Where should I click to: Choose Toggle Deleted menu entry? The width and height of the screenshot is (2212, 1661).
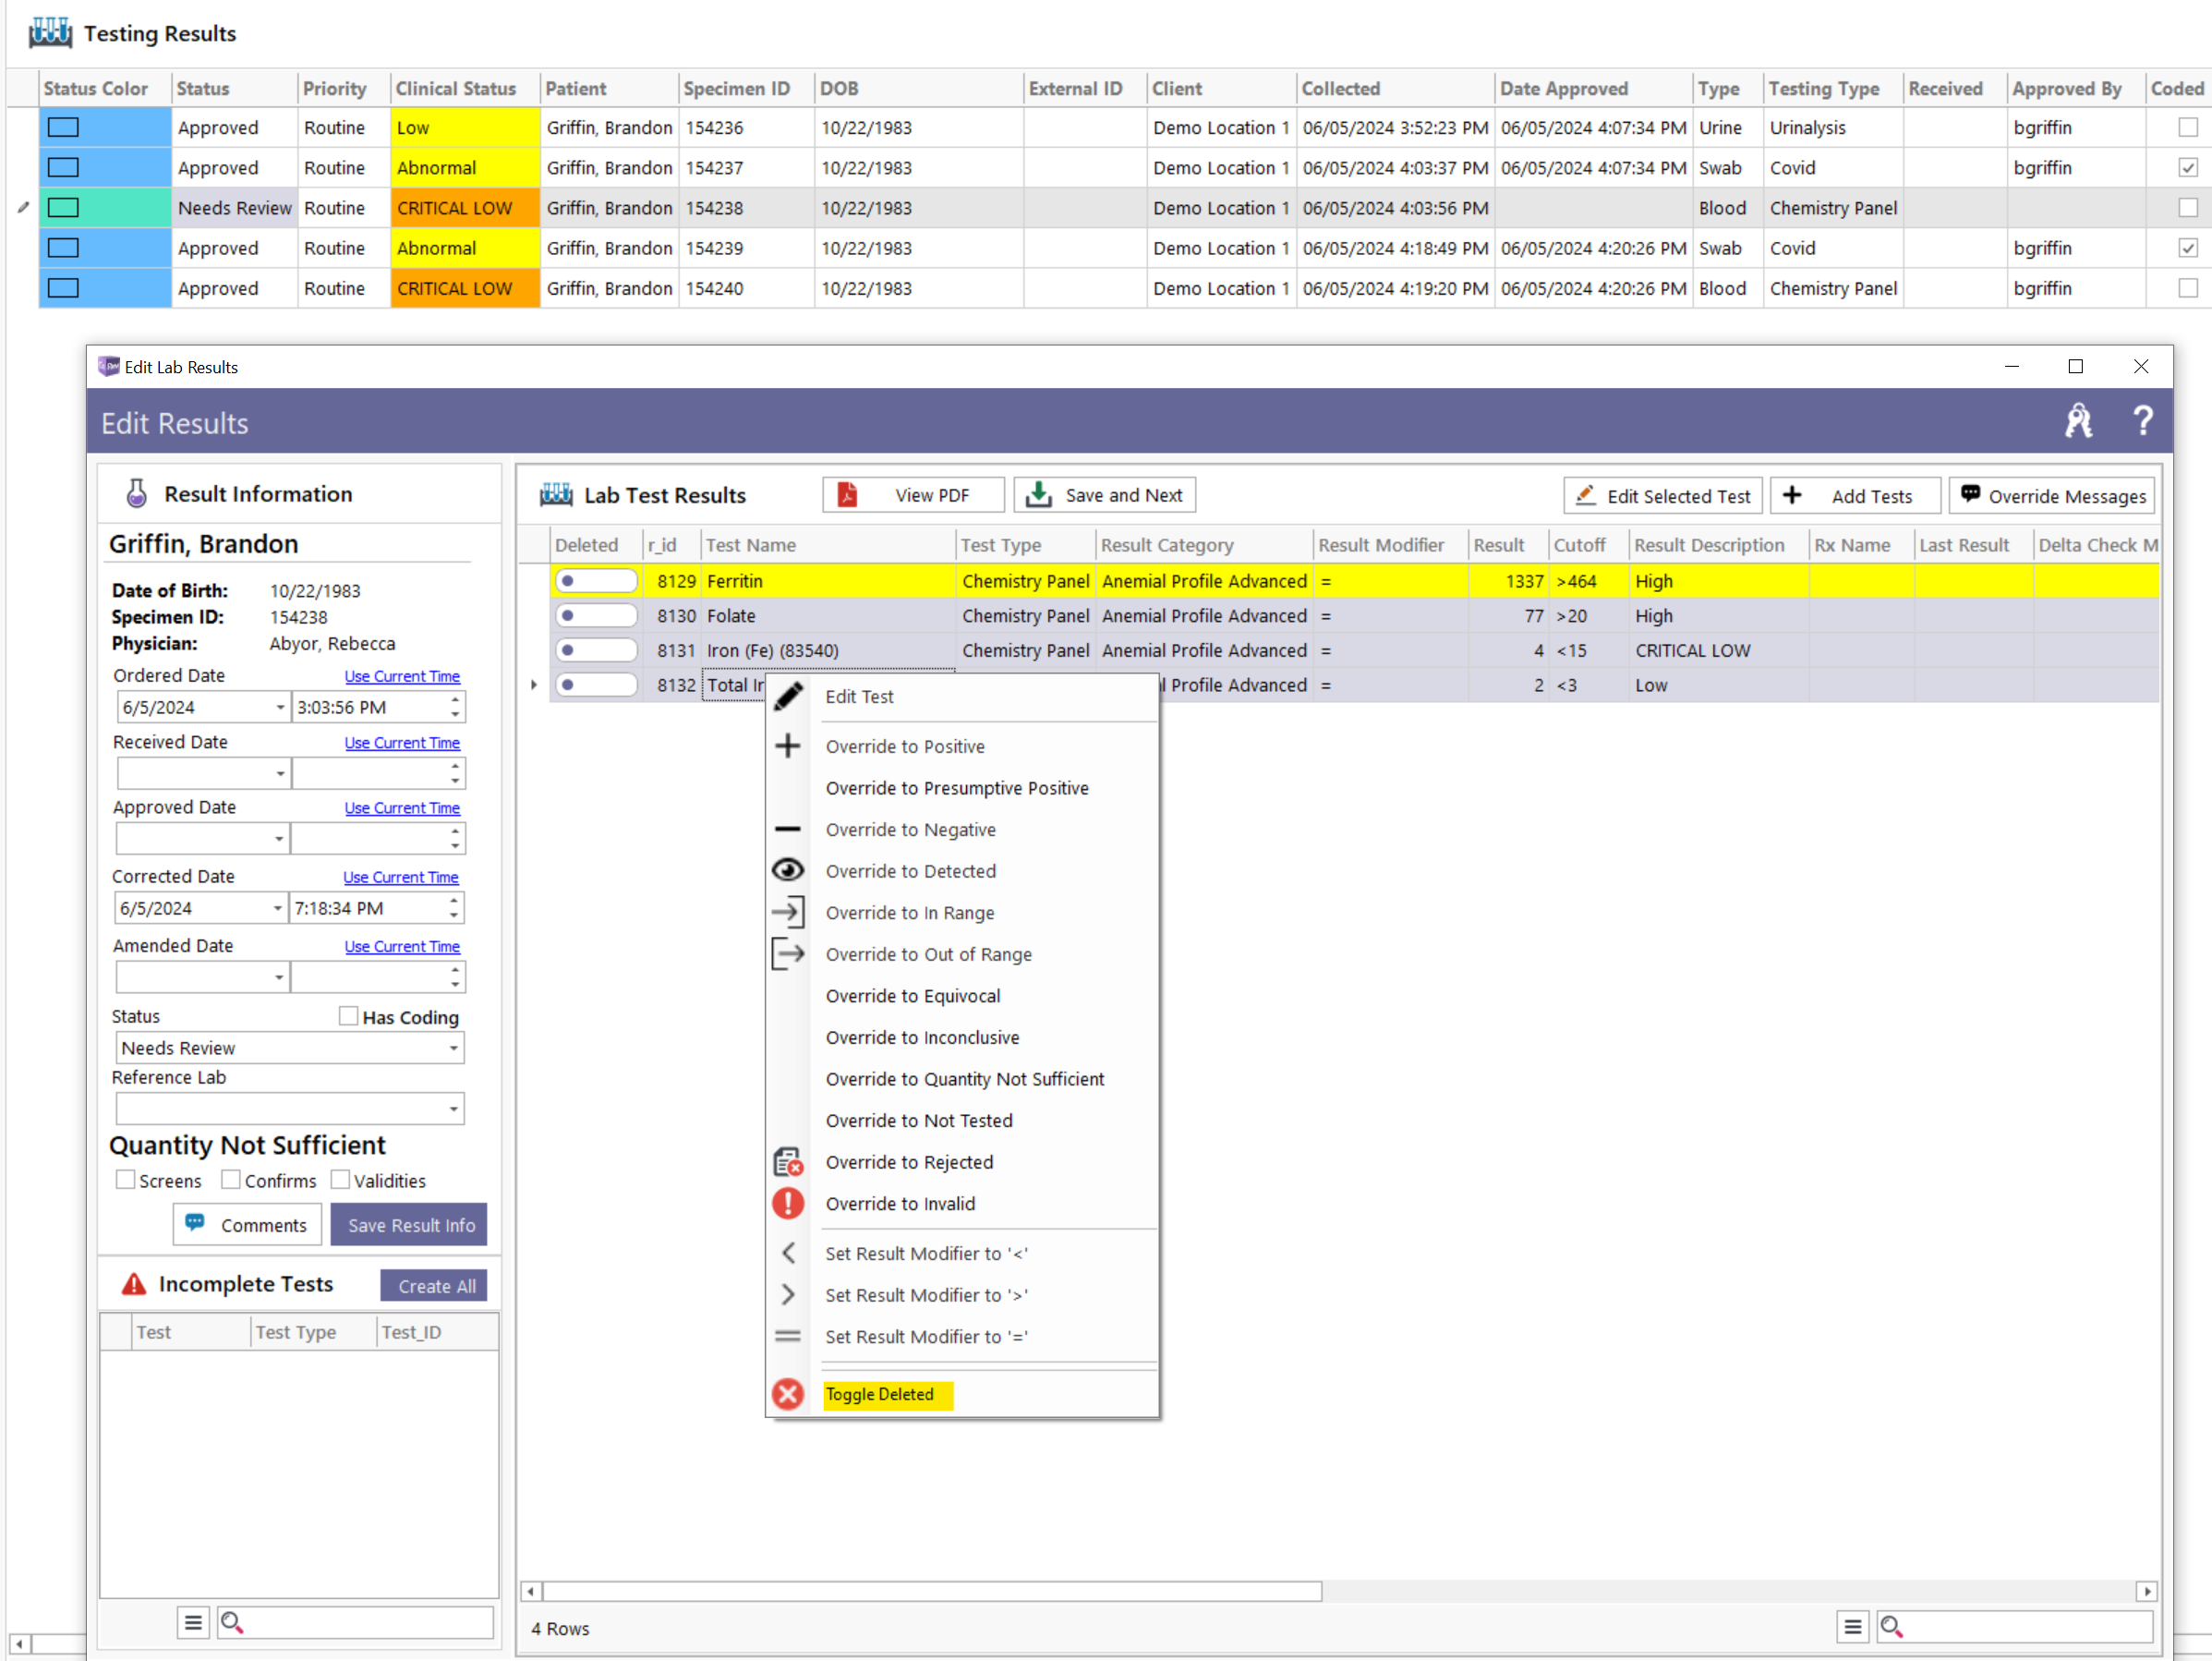pos(880,1394)
